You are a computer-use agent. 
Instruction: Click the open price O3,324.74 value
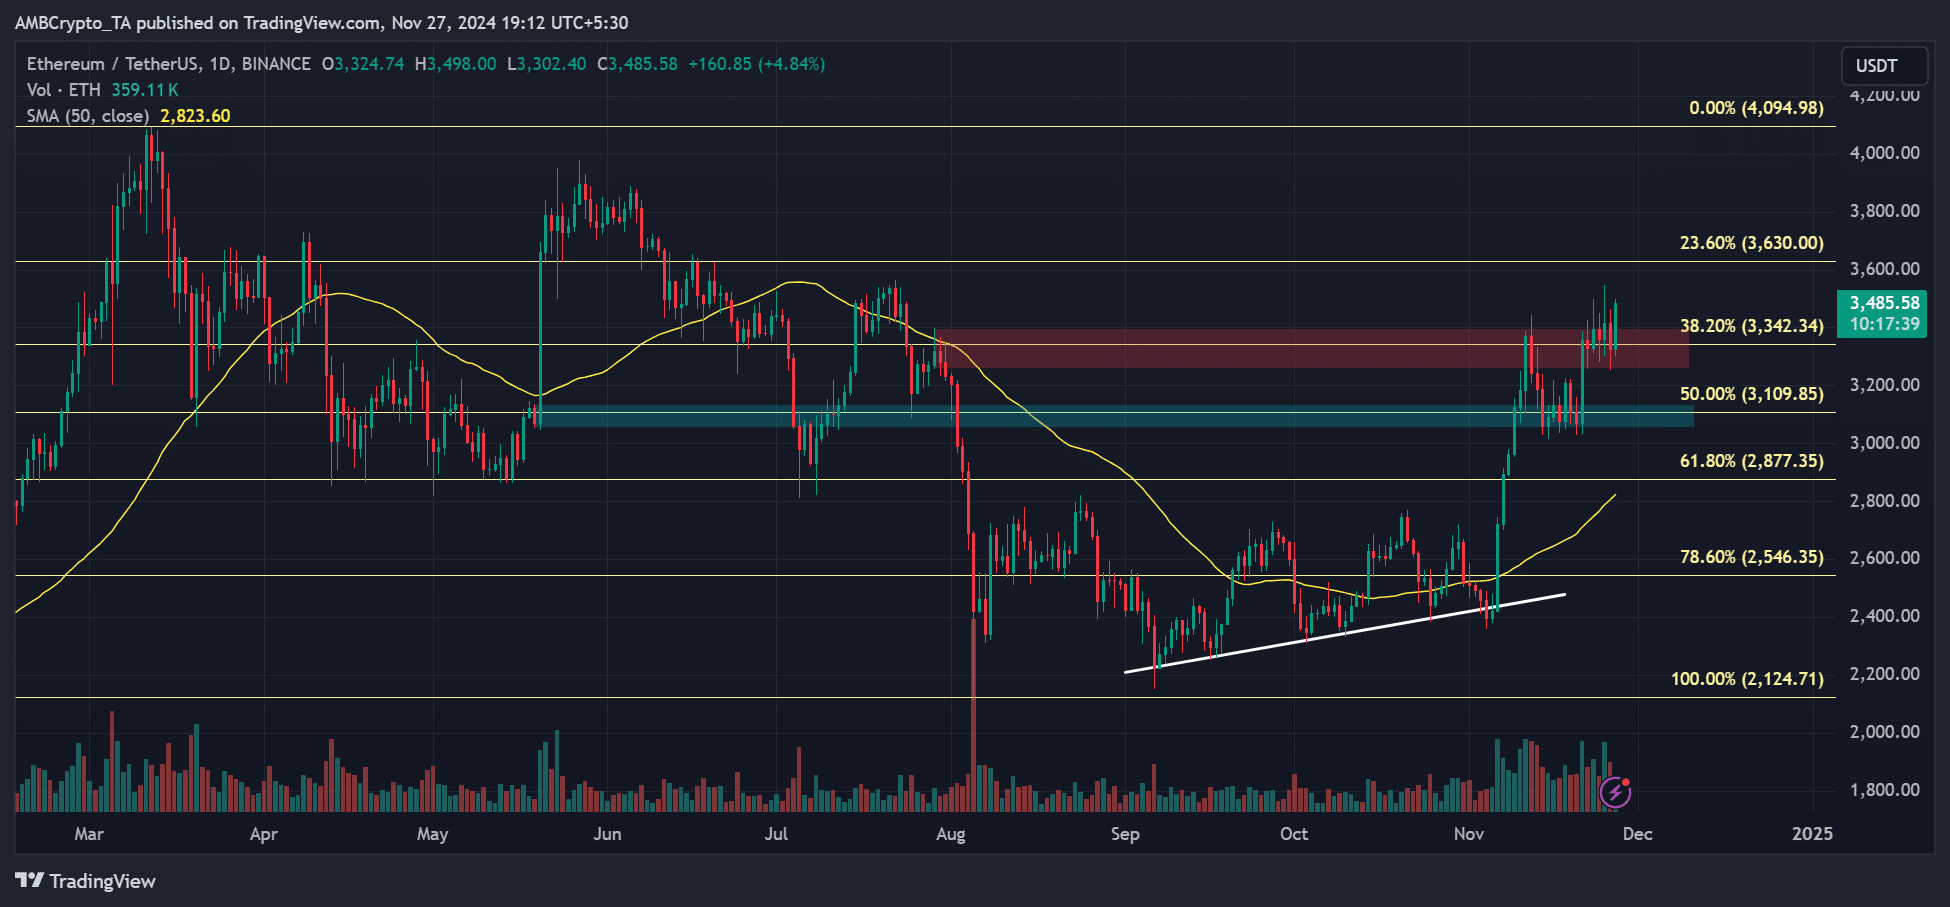coord(363,64)
